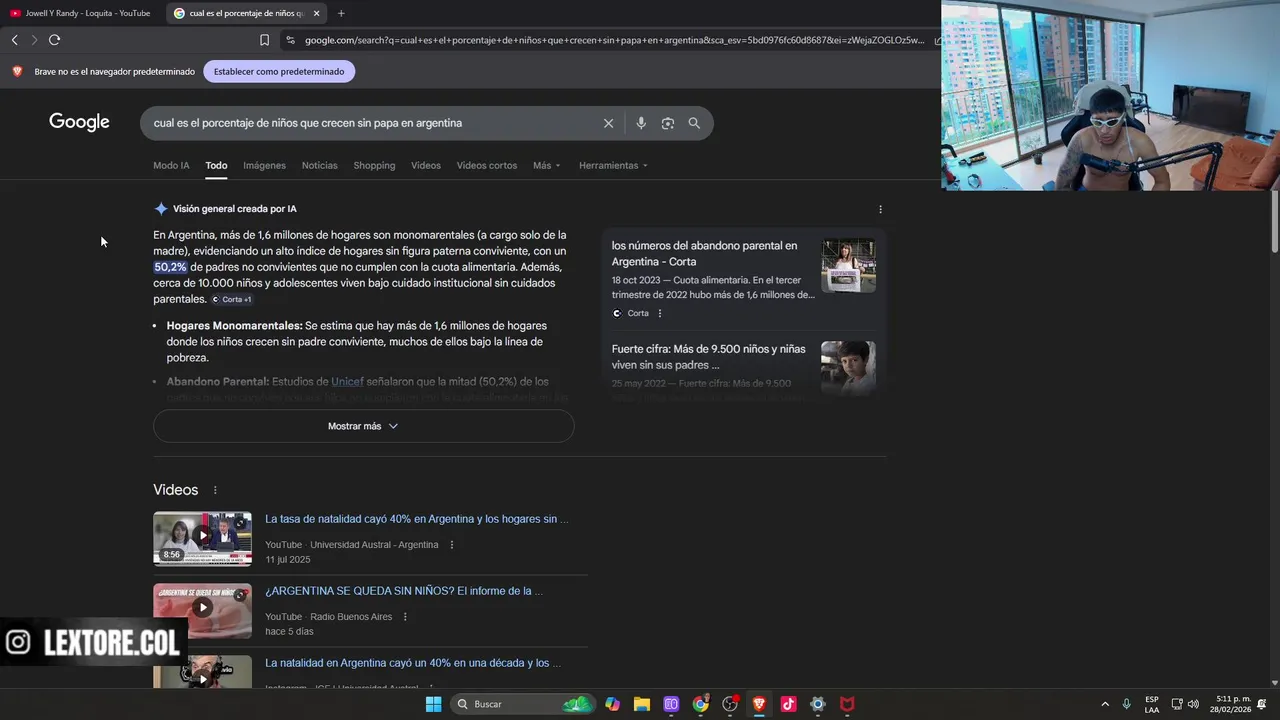1280x720 pixels.
Task: Click the taskbar microphone tray icon
Action: pos(1127,704)
